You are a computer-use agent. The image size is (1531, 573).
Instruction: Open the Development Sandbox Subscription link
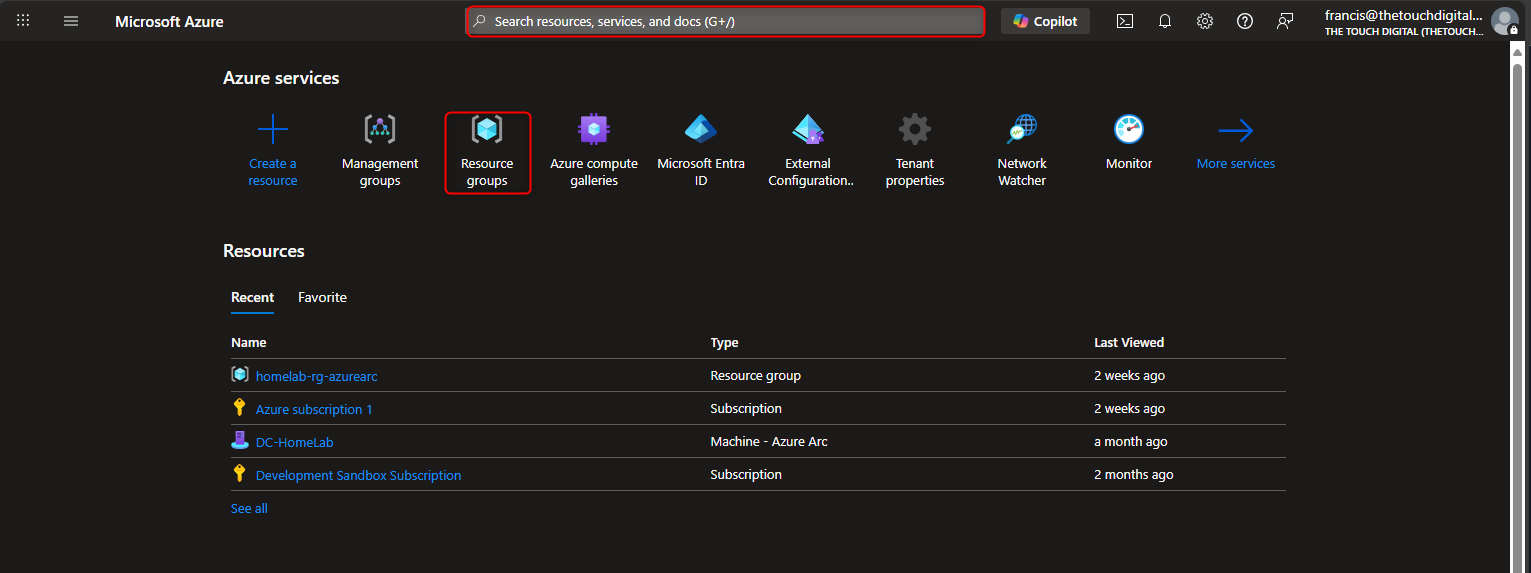tap(358, 475)
